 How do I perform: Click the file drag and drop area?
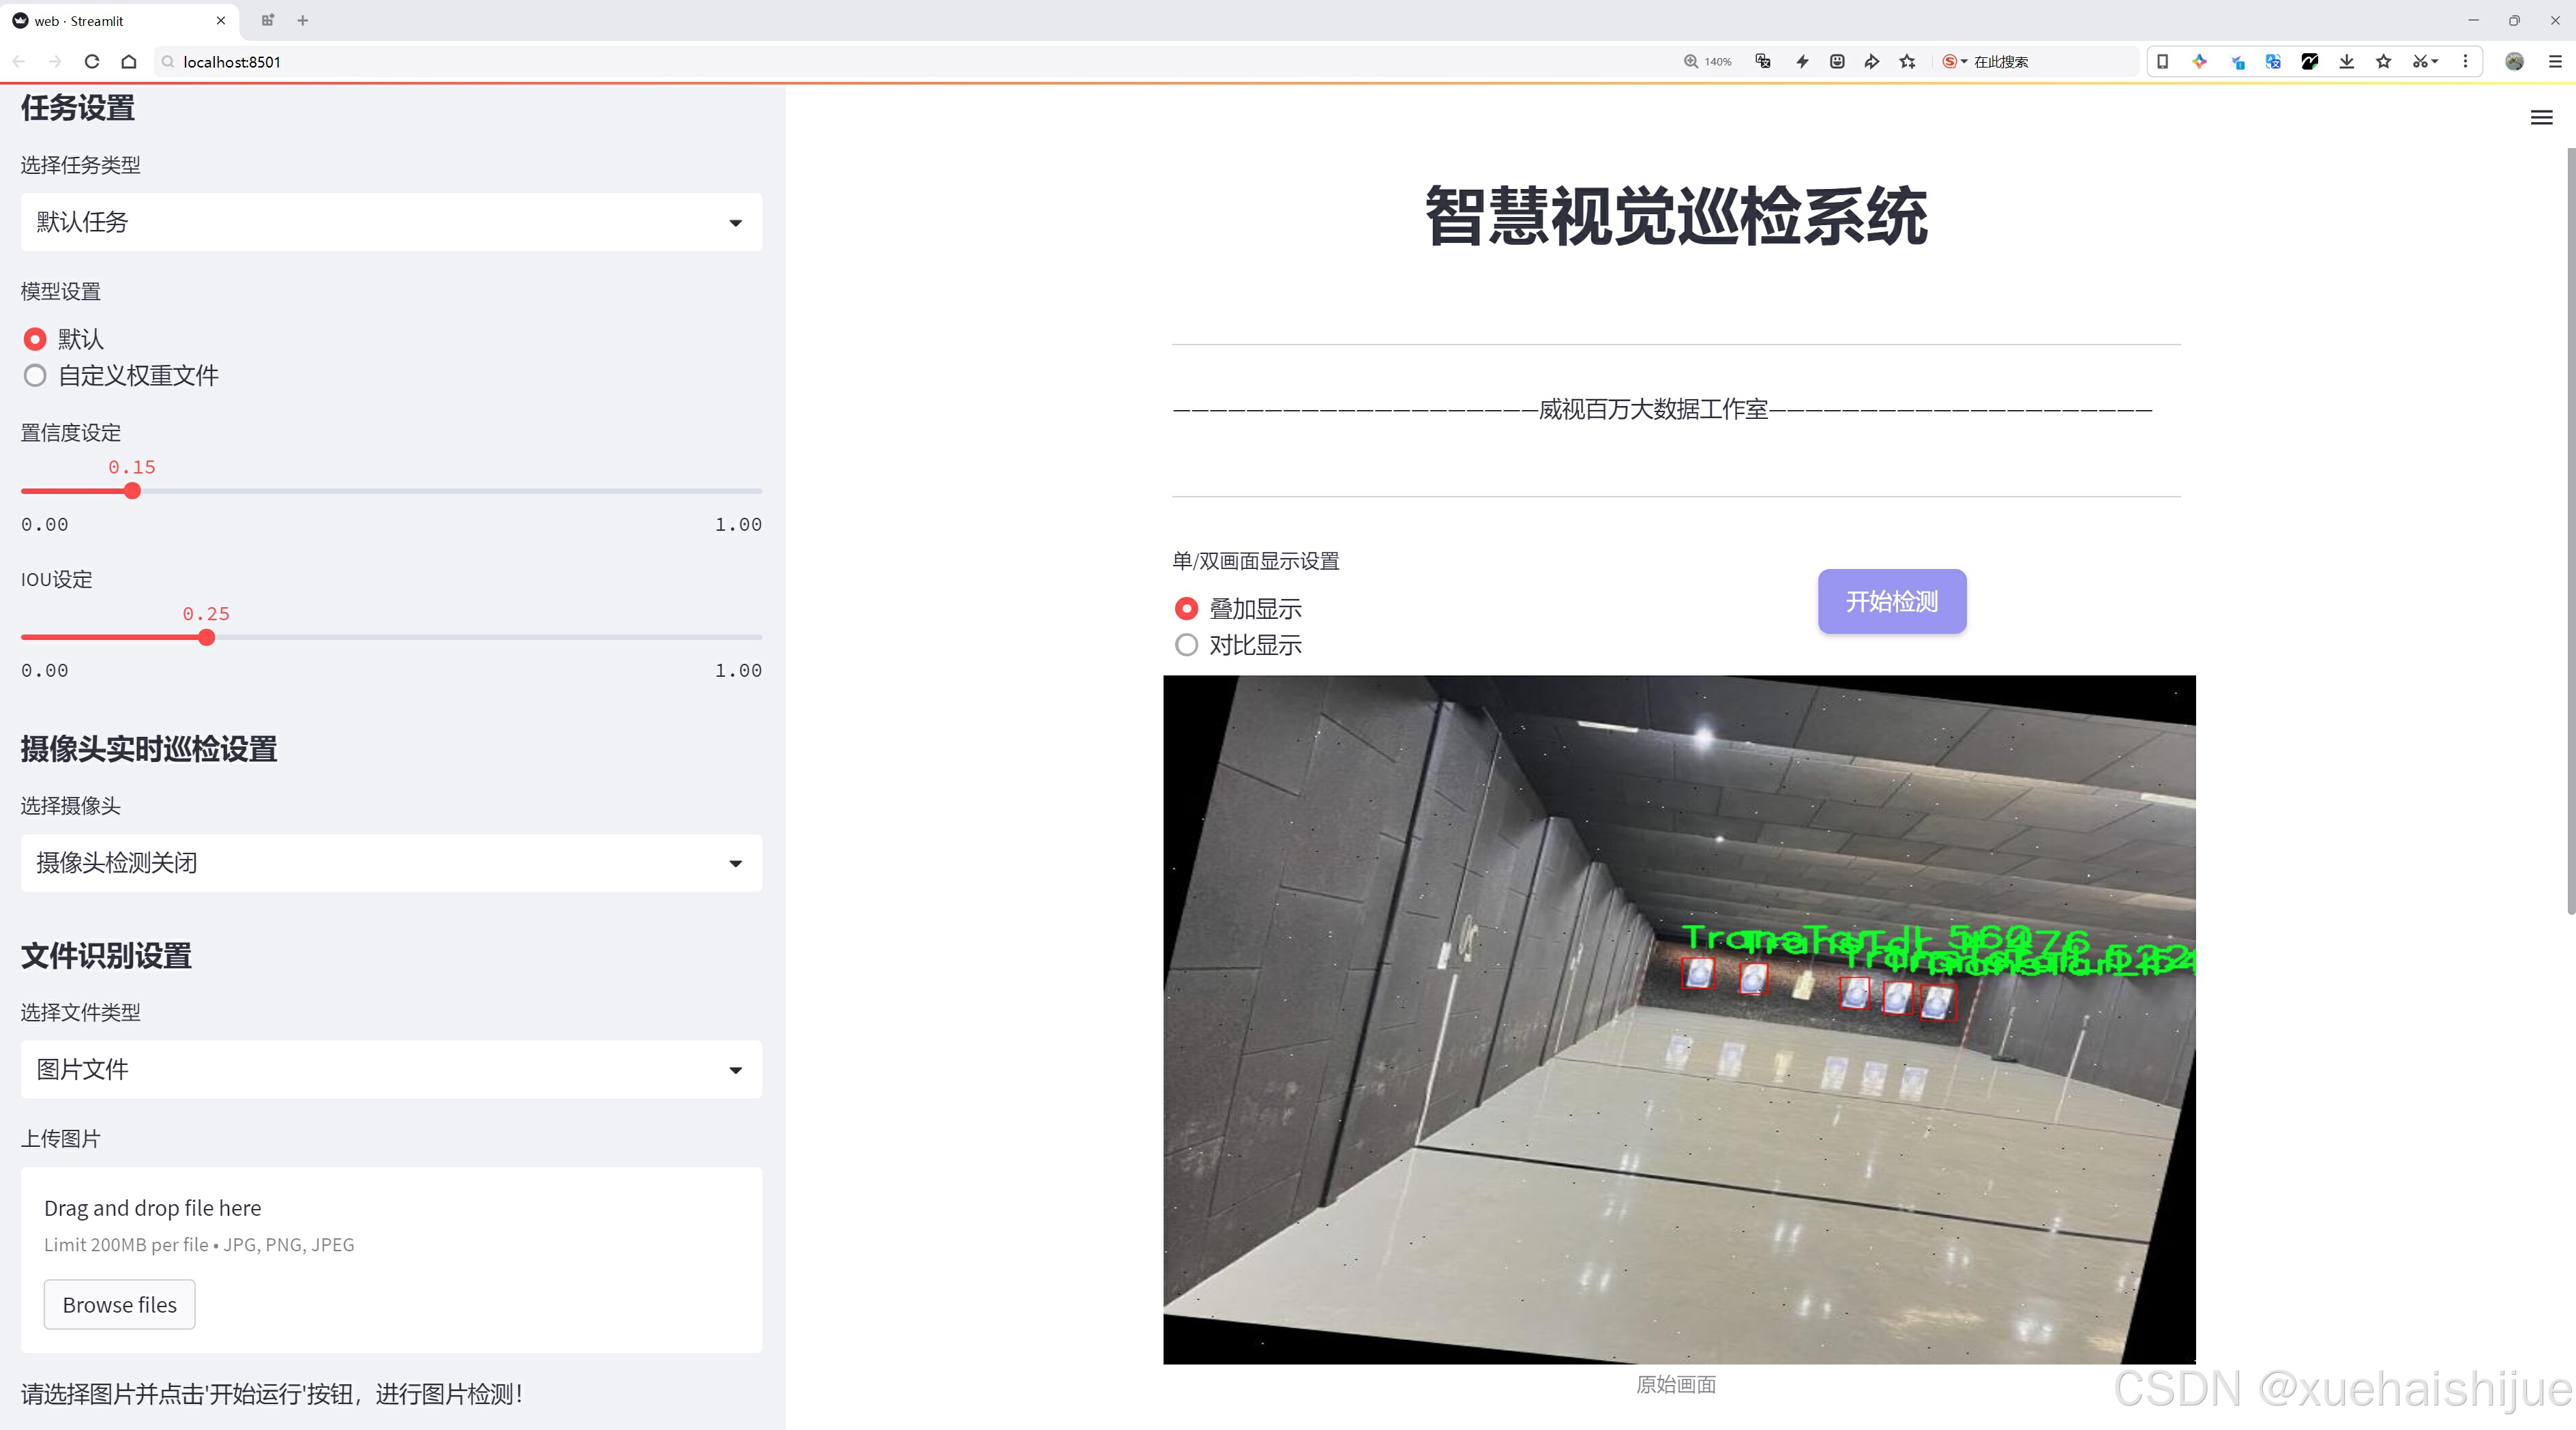[x=391, y=1260]
